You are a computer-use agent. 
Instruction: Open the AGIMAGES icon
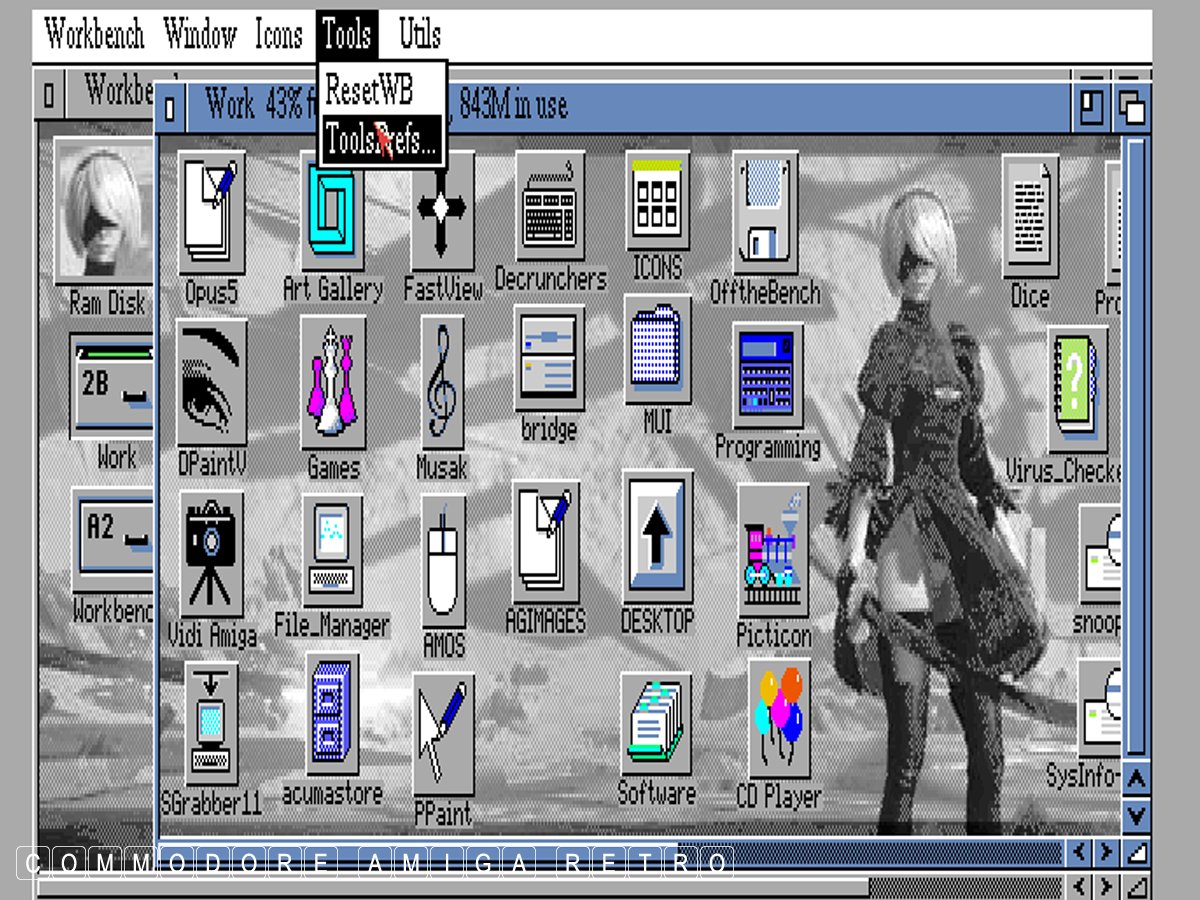pyautogui.click(x=546, y=541)
